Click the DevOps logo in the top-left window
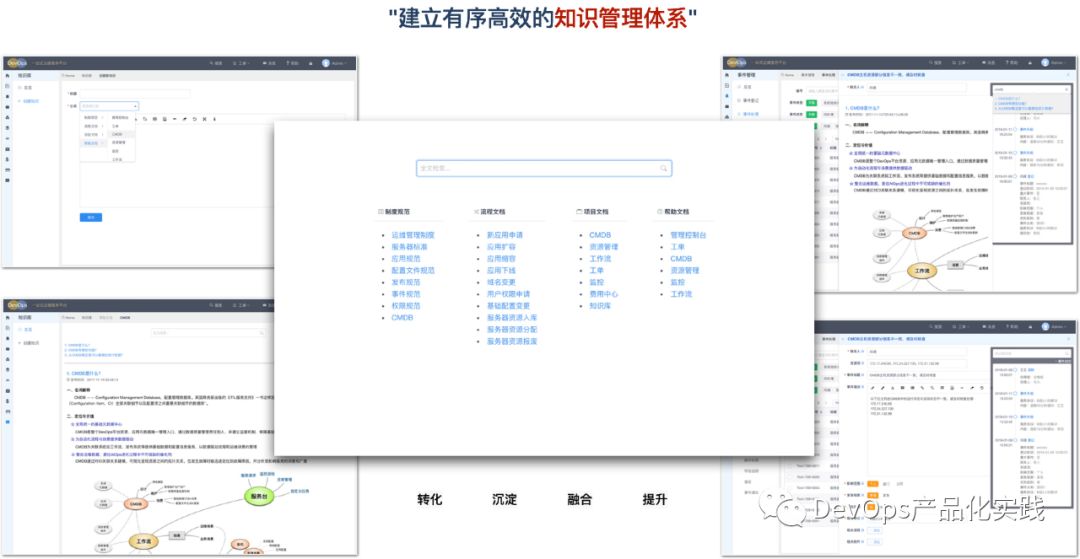Image resolution: width=1080 pixels, height=559 pixels. click(17, 63)
